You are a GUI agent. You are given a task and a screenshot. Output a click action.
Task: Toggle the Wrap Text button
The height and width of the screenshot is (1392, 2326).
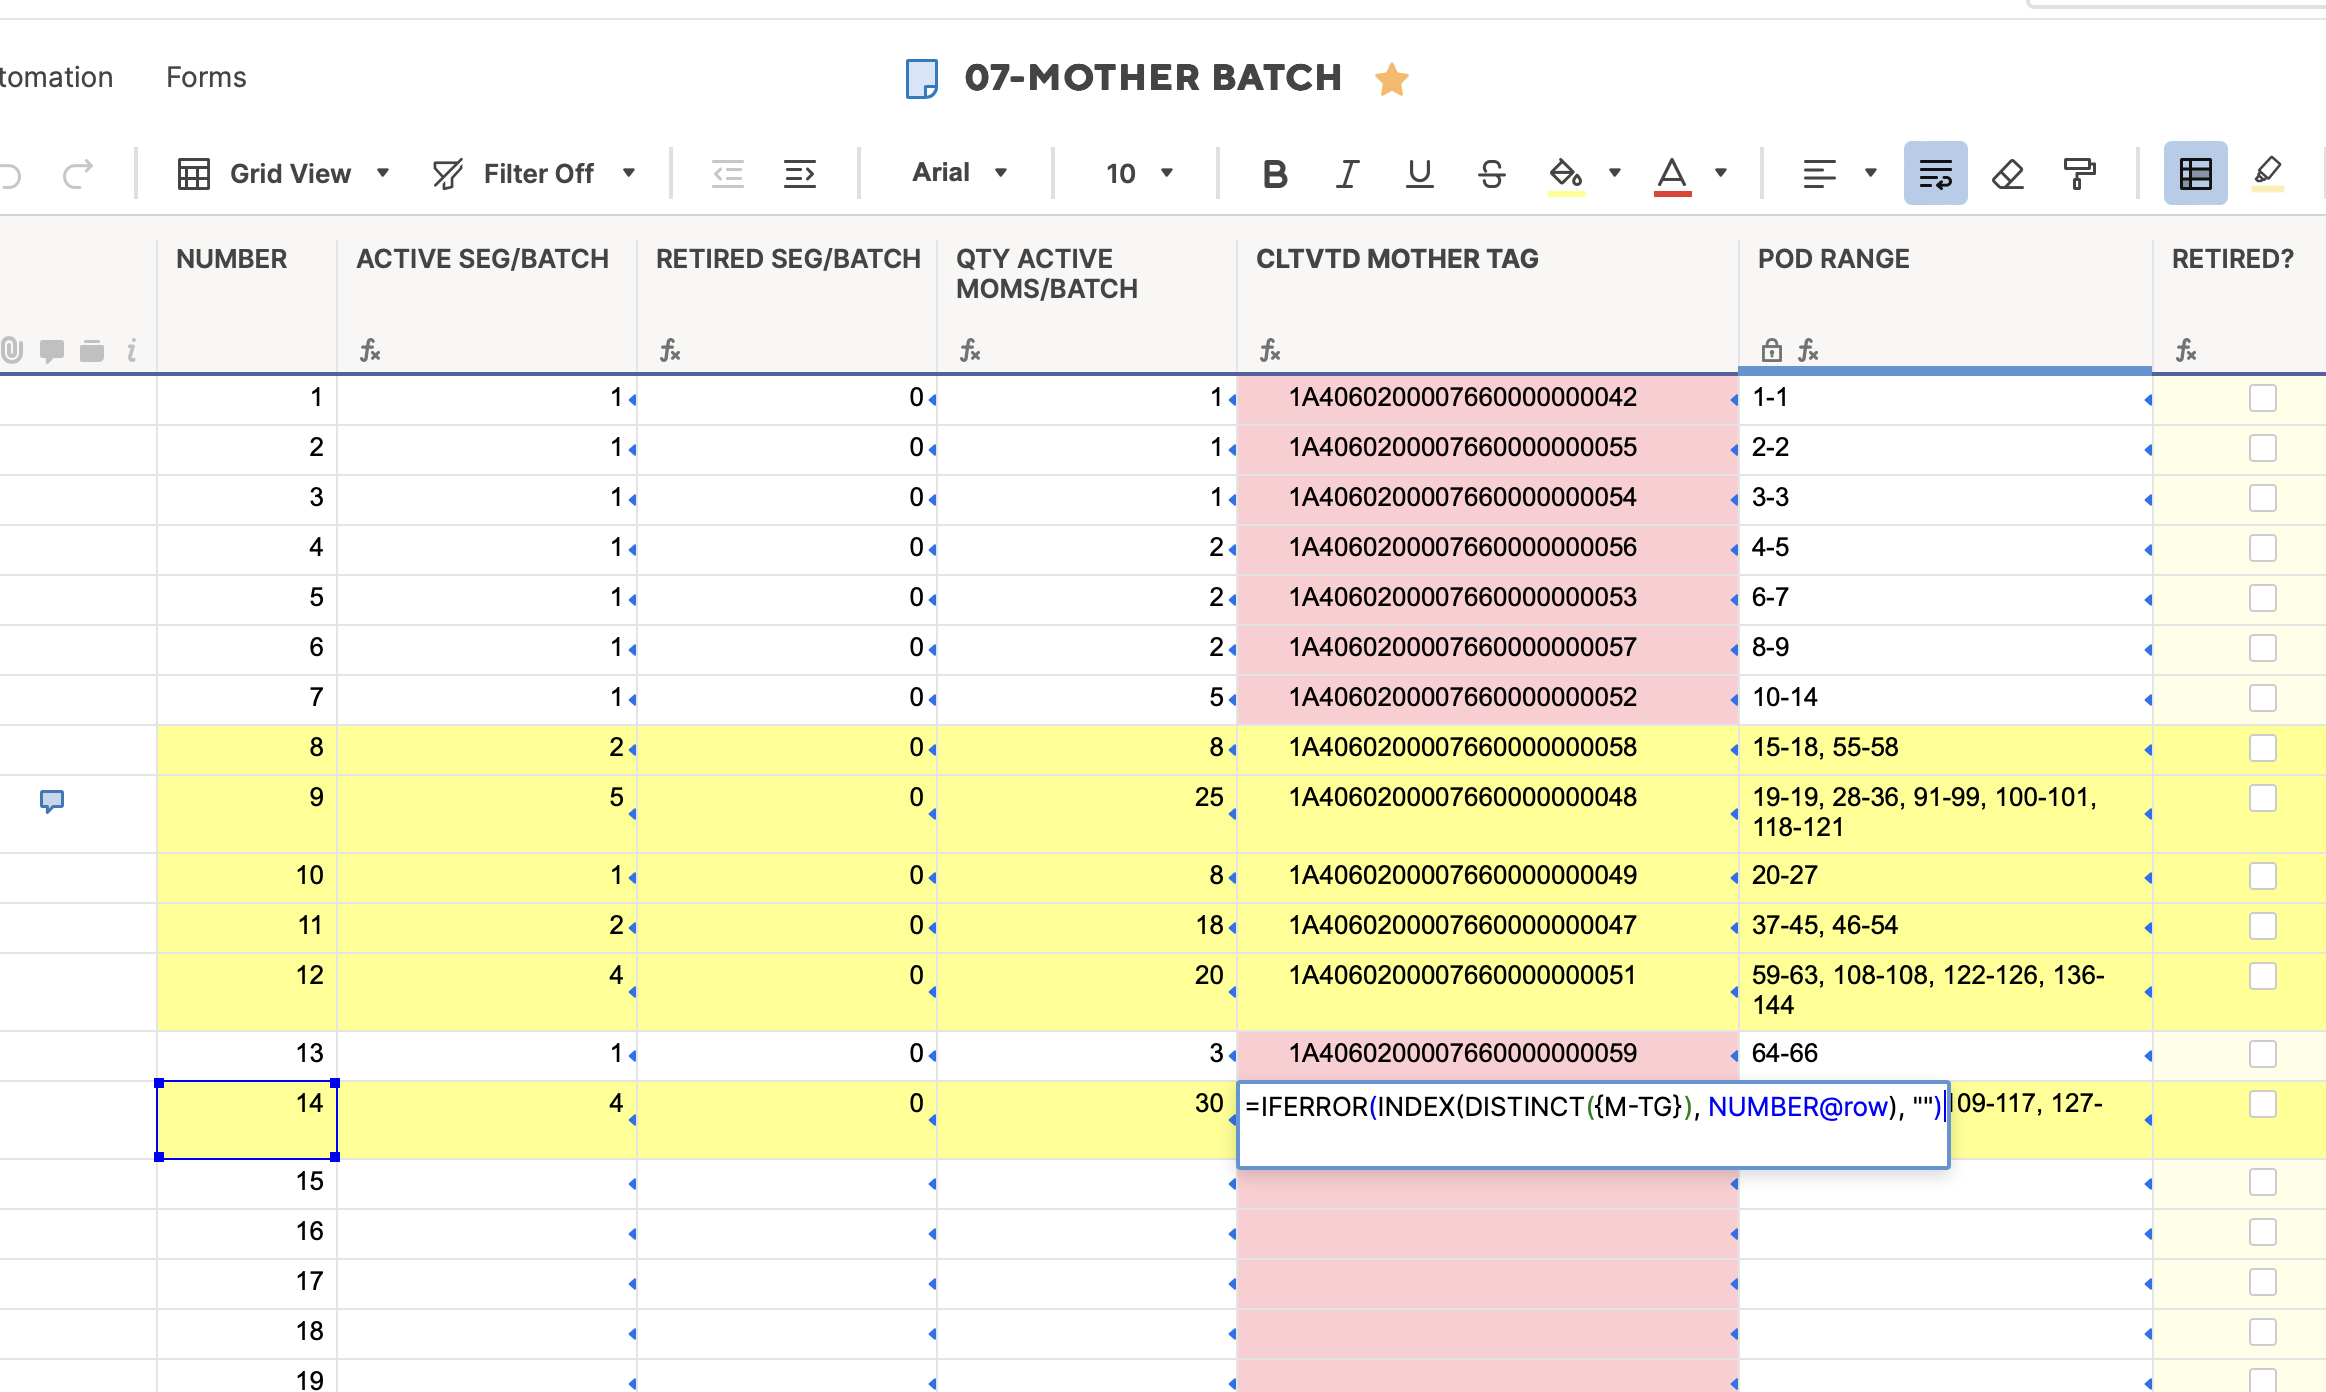click(x=1936, y=173)
